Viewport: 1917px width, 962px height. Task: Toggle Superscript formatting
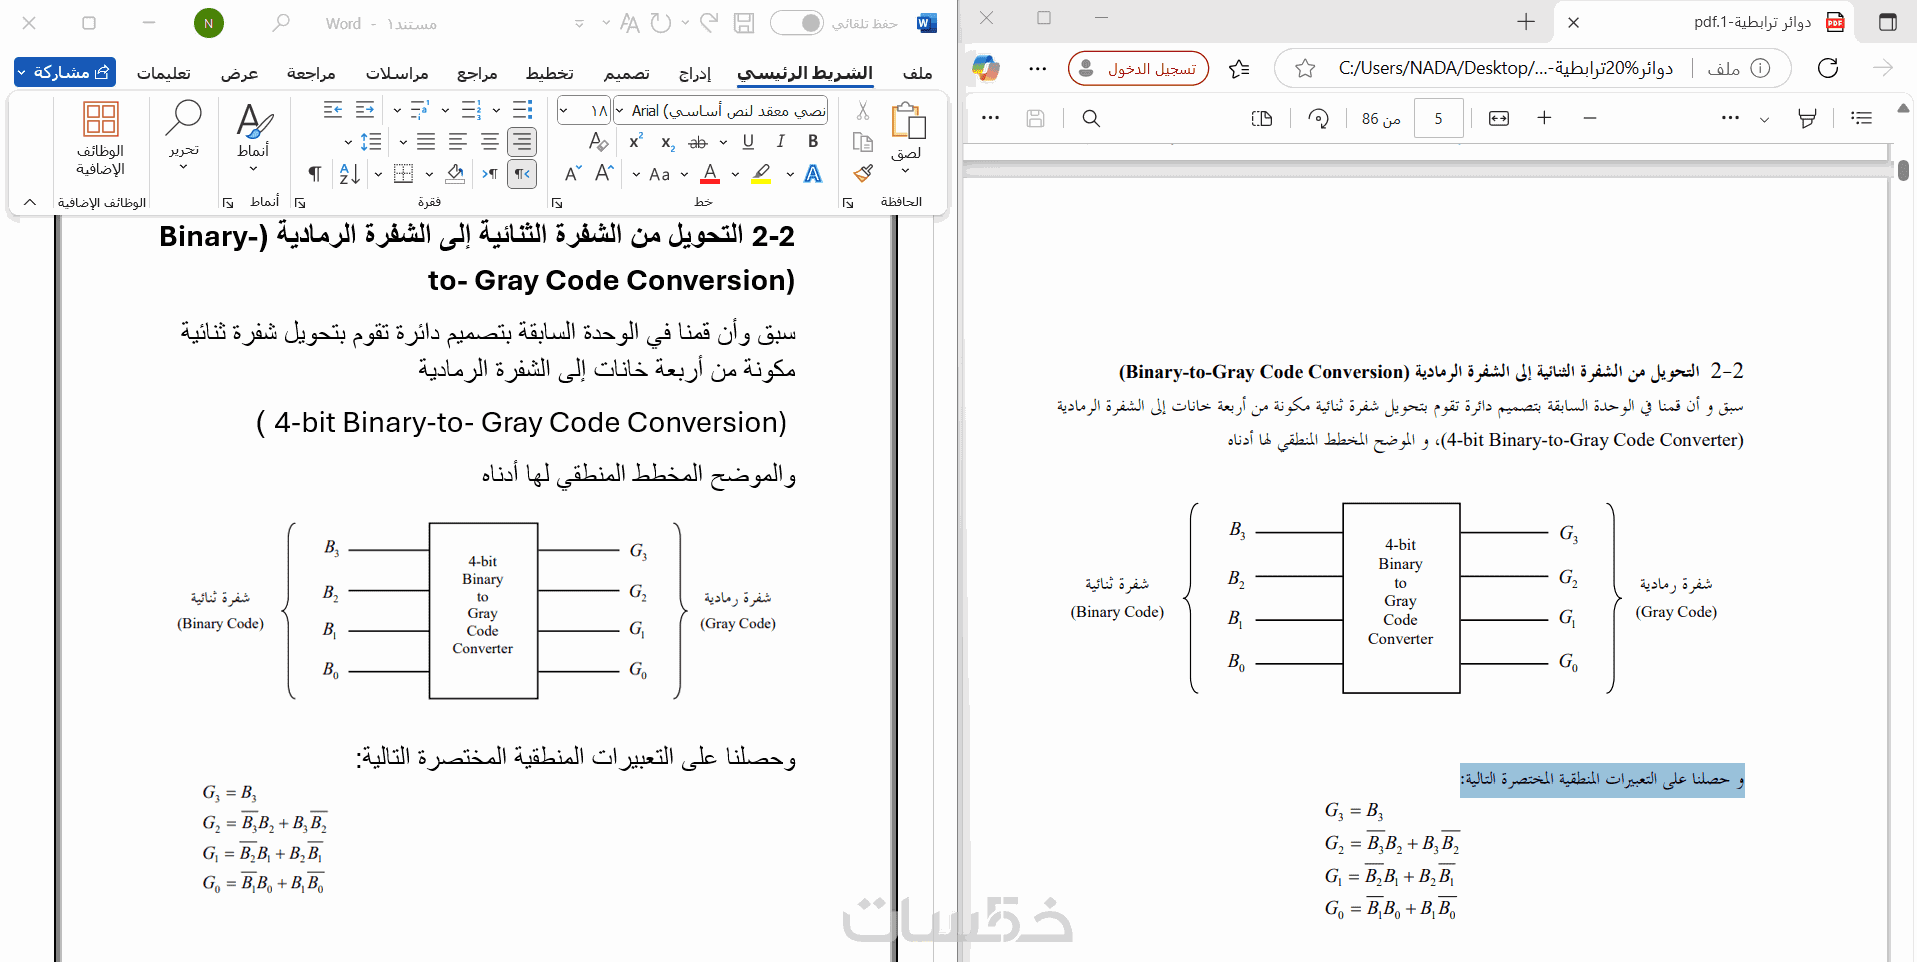point(636,142)
